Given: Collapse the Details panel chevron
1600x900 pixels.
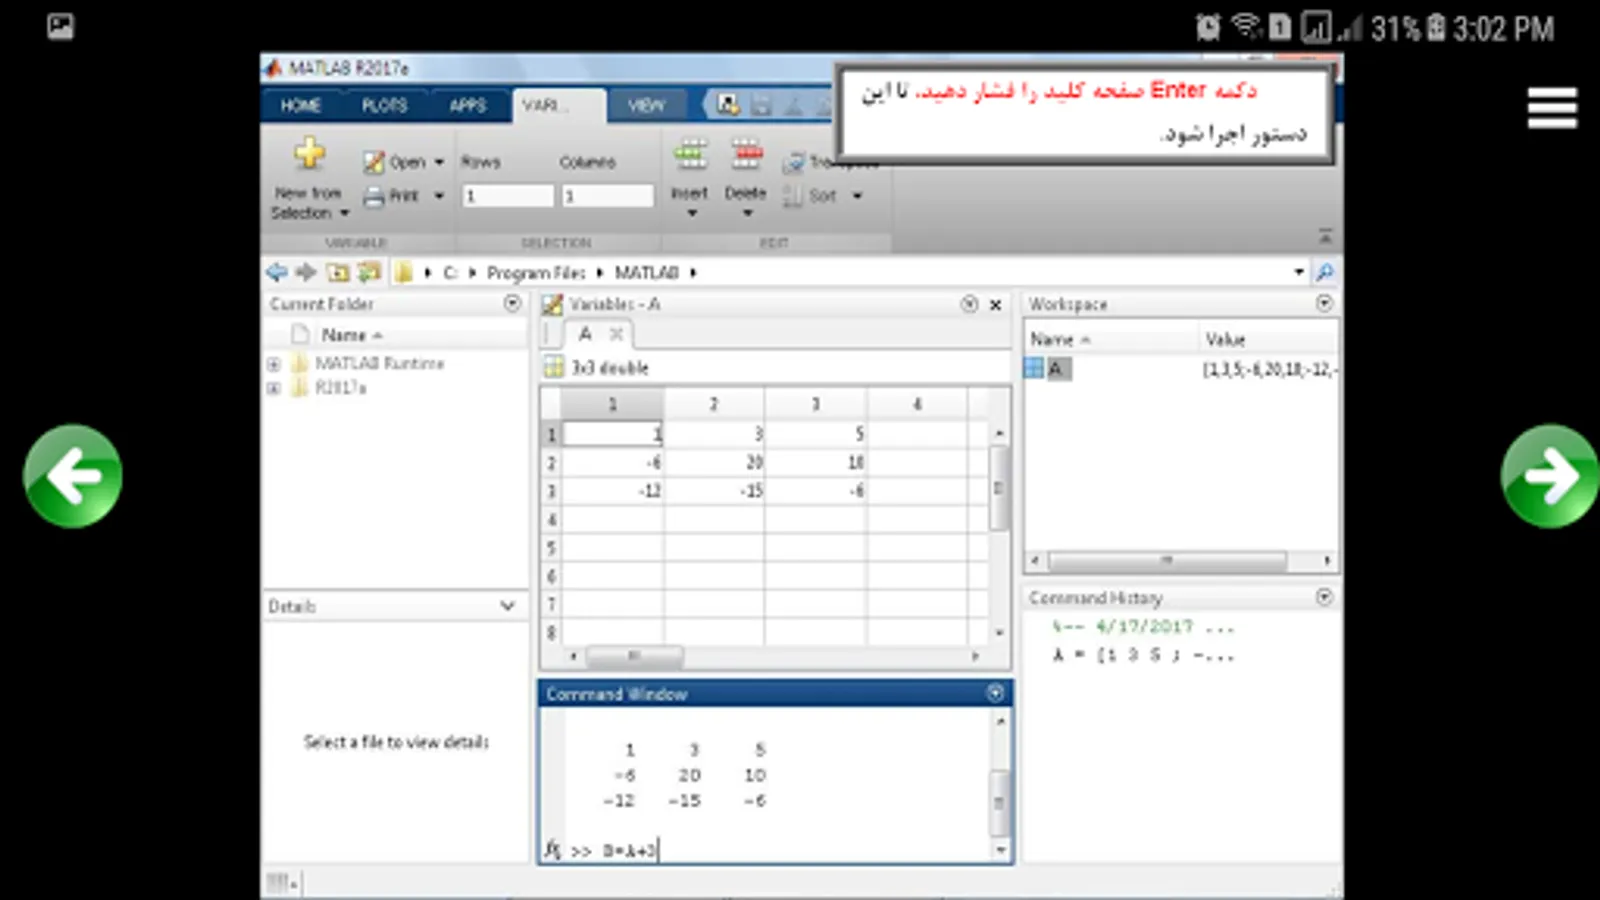Looking at the screenshot, I should 508,606.
